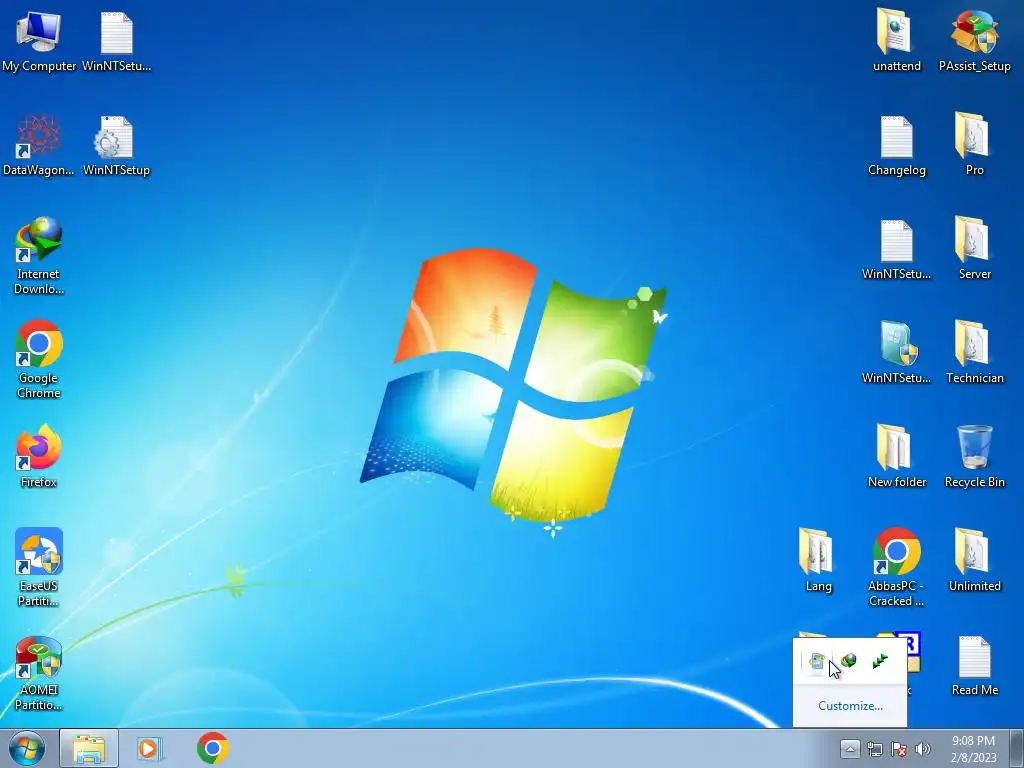Click the volume speaker tray icon
The image size is (1024, 768).
click(923, 749)
